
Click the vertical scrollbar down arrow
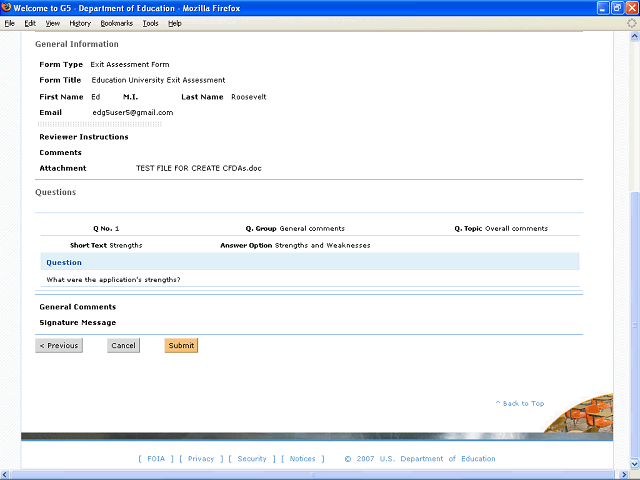634,464
